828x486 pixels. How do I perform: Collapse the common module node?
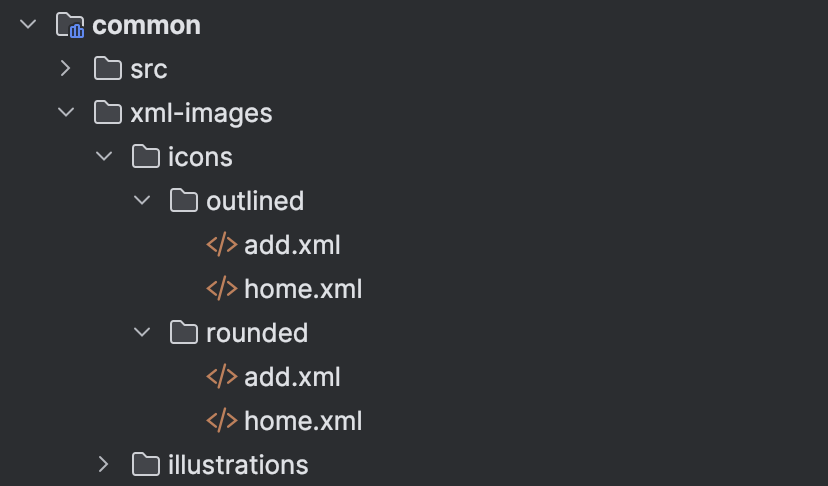(x=28, y=25)
